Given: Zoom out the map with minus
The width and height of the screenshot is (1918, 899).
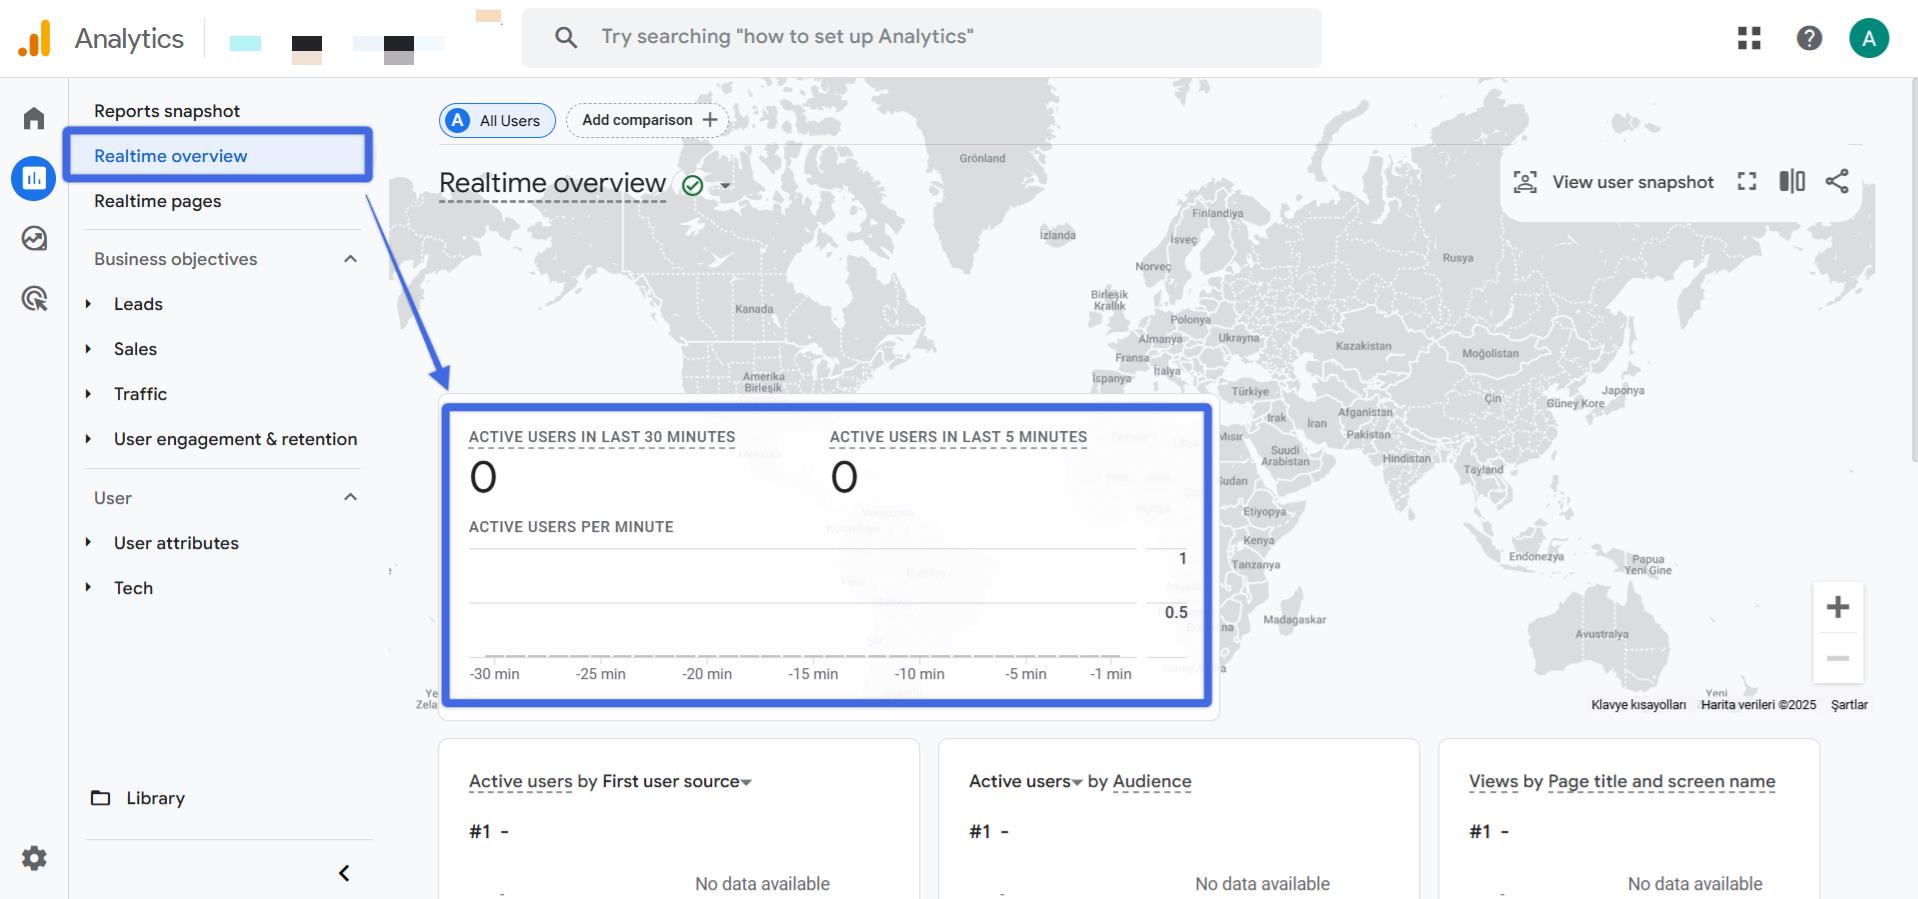Looking at the screenshot, I should [1838, 658].
